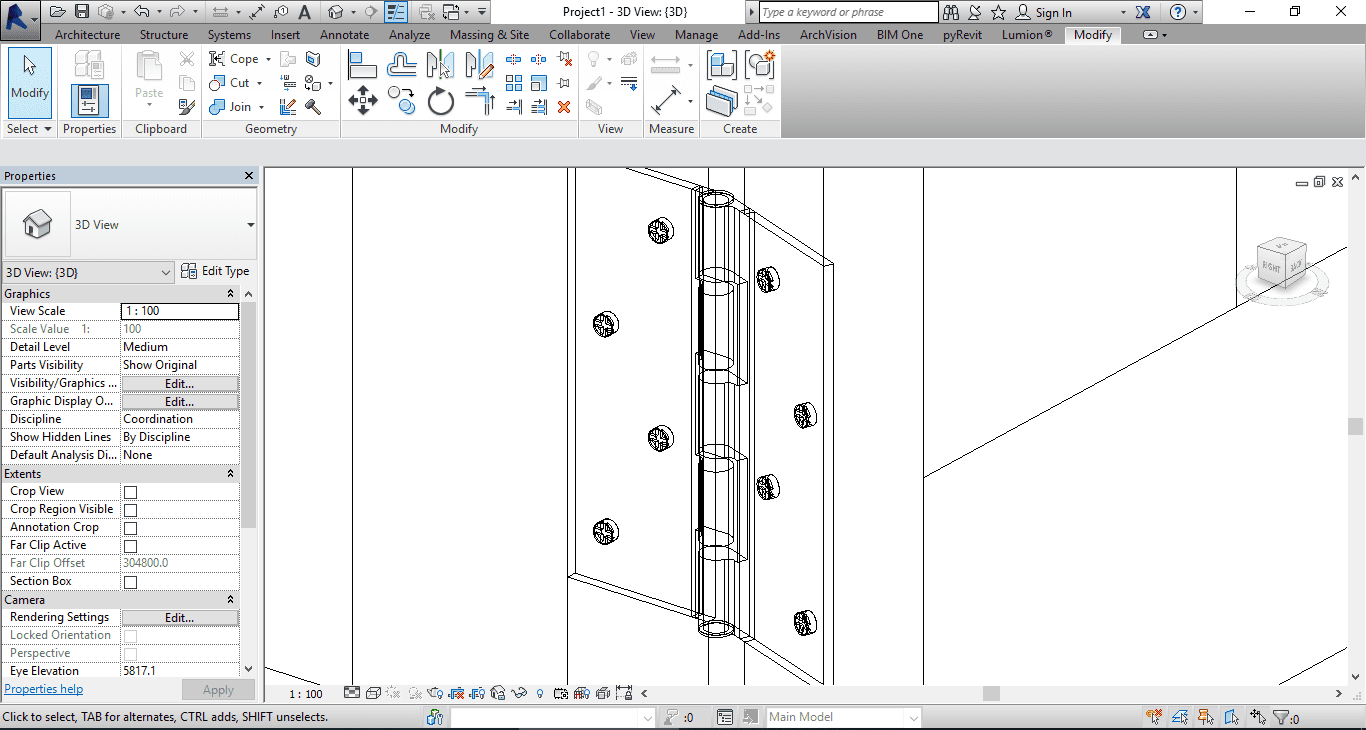Select the Offset tool

(x=401, y=66)
